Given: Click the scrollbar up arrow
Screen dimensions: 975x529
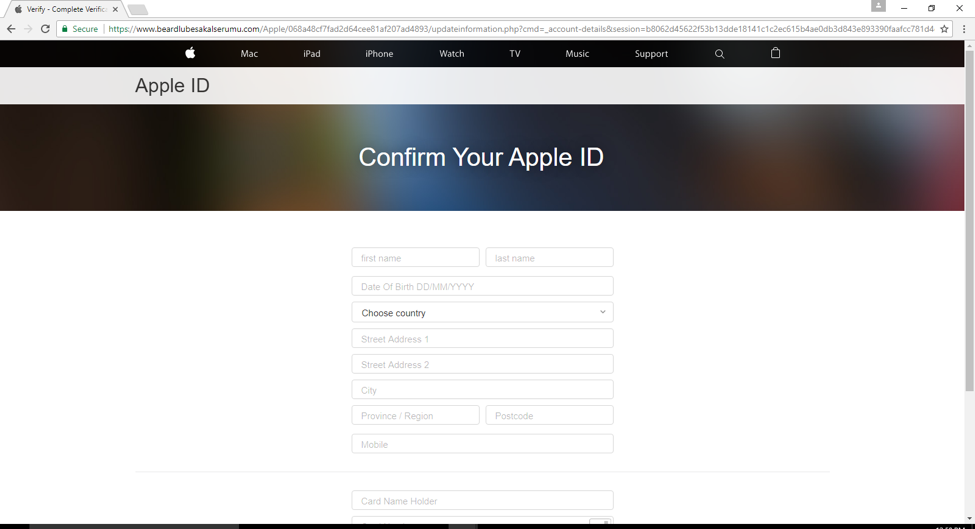Looking at the screenshot, I should point(969,45).
